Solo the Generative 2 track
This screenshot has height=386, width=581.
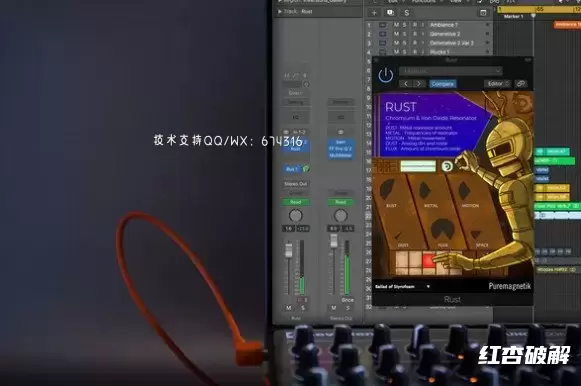pyautogui.click(x=405, y=34)
